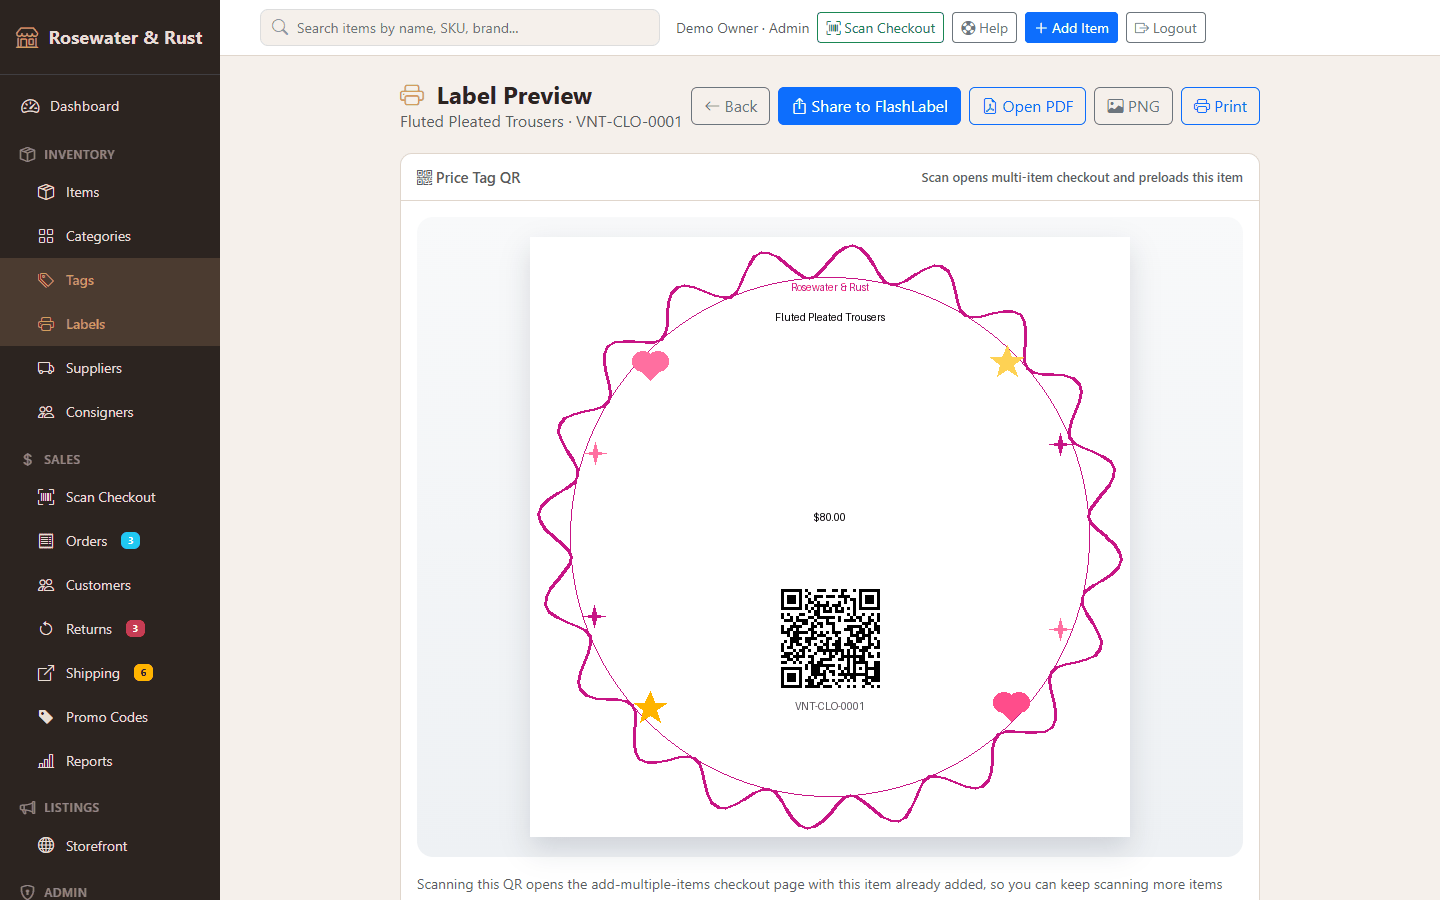The height and width of the screenshot is (900, 1440).
Task: Click the Labels printer icon in sidebar
Action: (46, 324)
